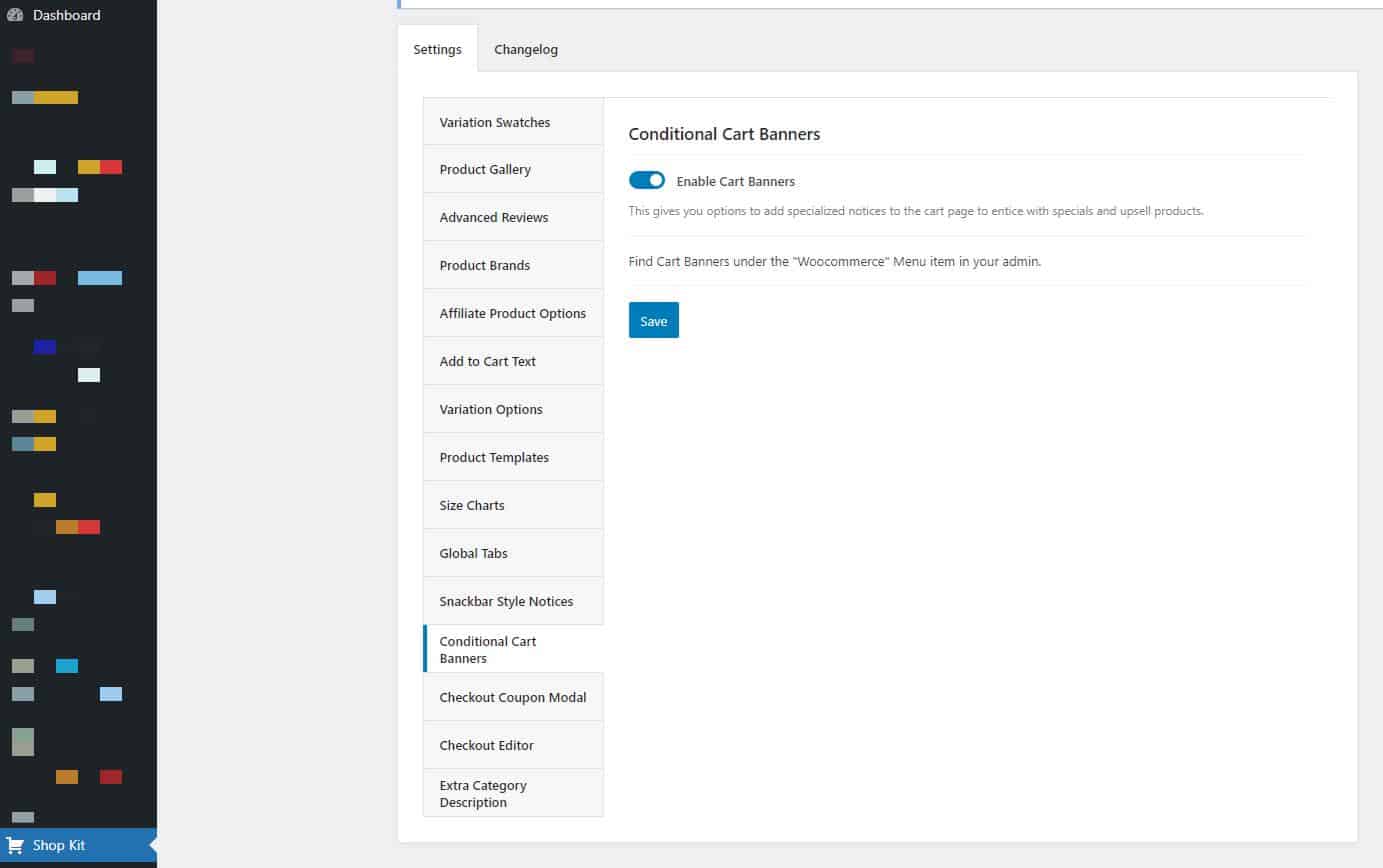Select Product Templates from the settings list
Viewport: 1383px width, 868px height.
(494, 457)
